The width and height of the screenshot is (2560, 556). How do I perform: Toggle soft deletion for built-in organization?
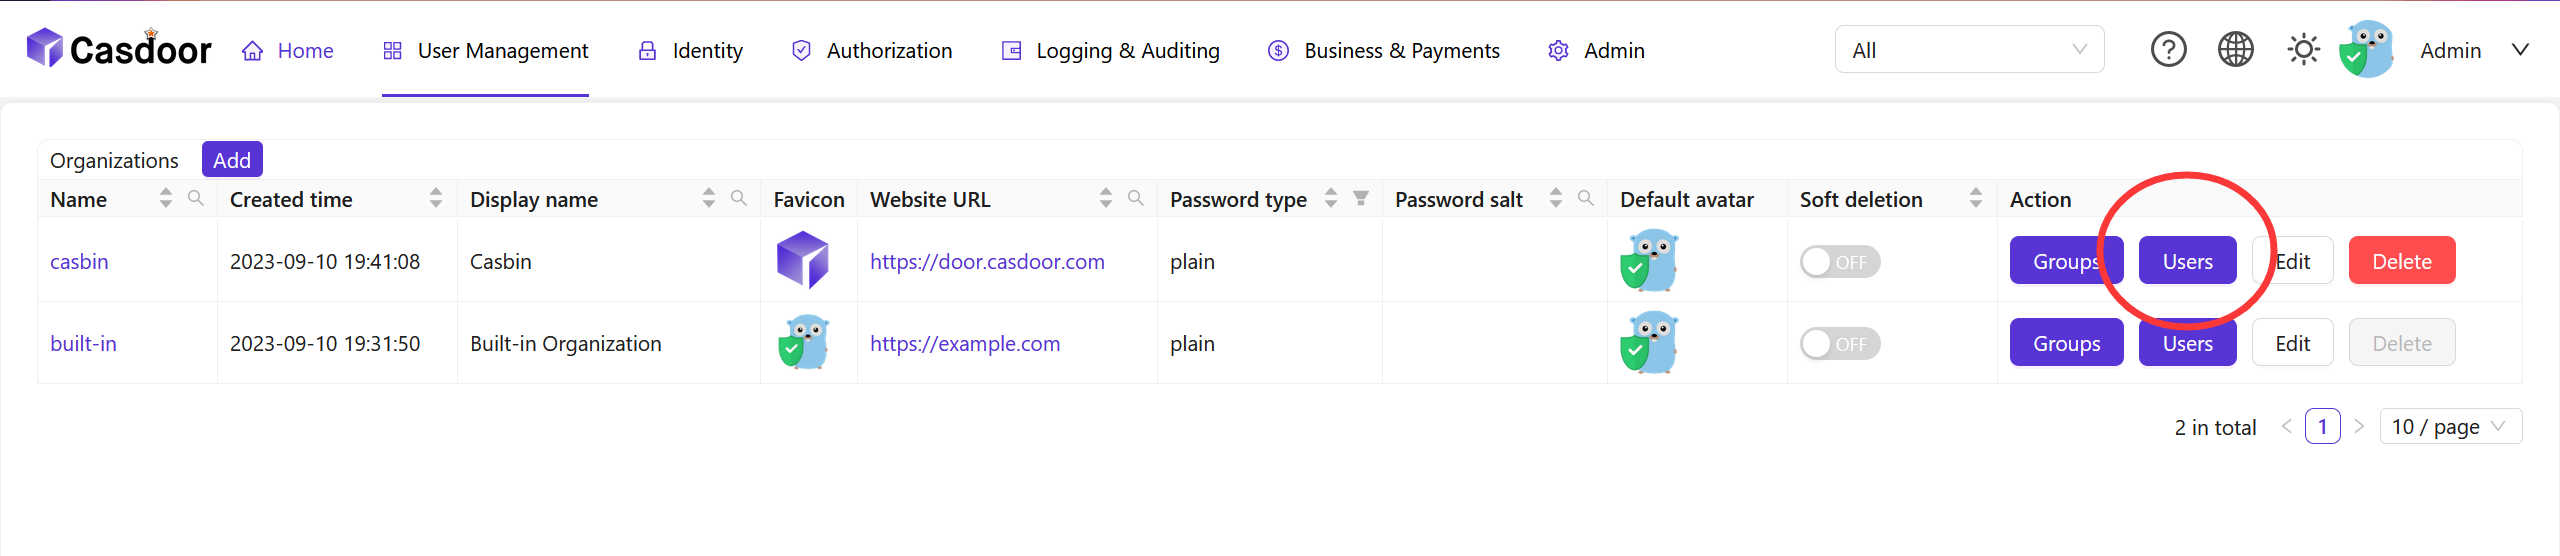coord(1840,344)
